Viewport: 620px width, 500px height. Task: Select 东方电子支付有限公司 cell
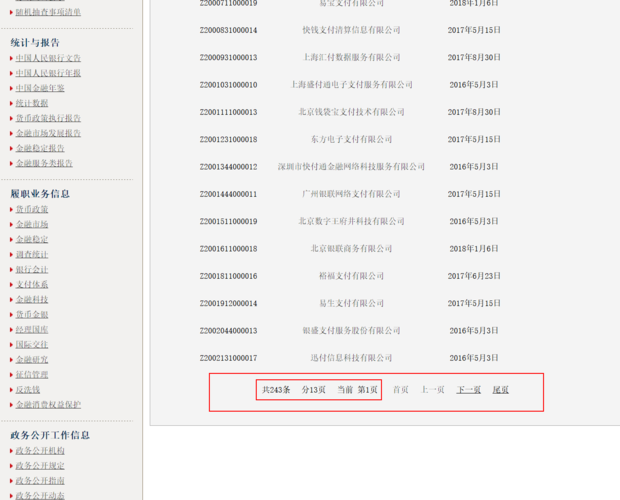(x=351, y=139)
